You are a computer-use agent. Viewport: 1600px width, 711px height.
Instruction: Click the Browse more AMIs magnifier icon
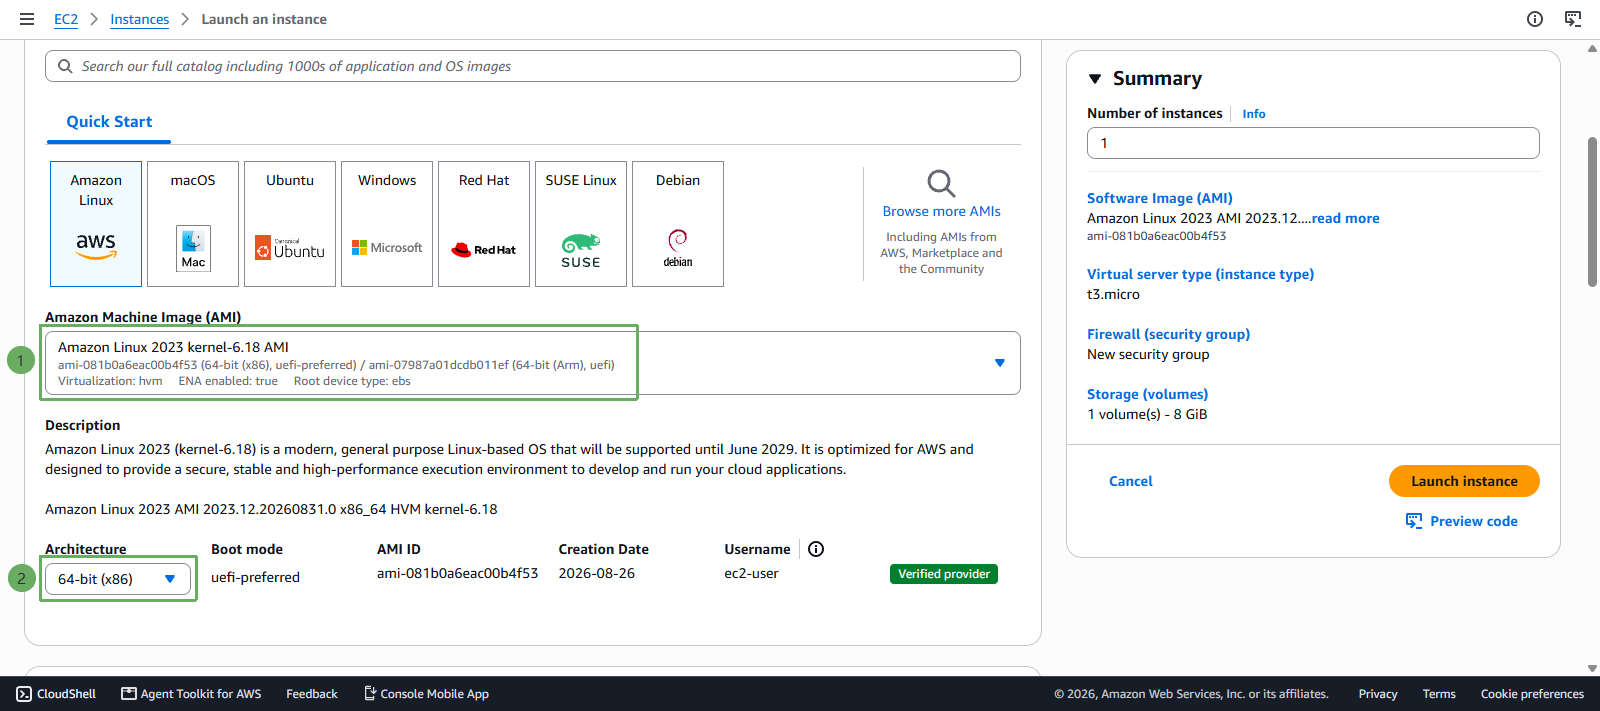941,183
